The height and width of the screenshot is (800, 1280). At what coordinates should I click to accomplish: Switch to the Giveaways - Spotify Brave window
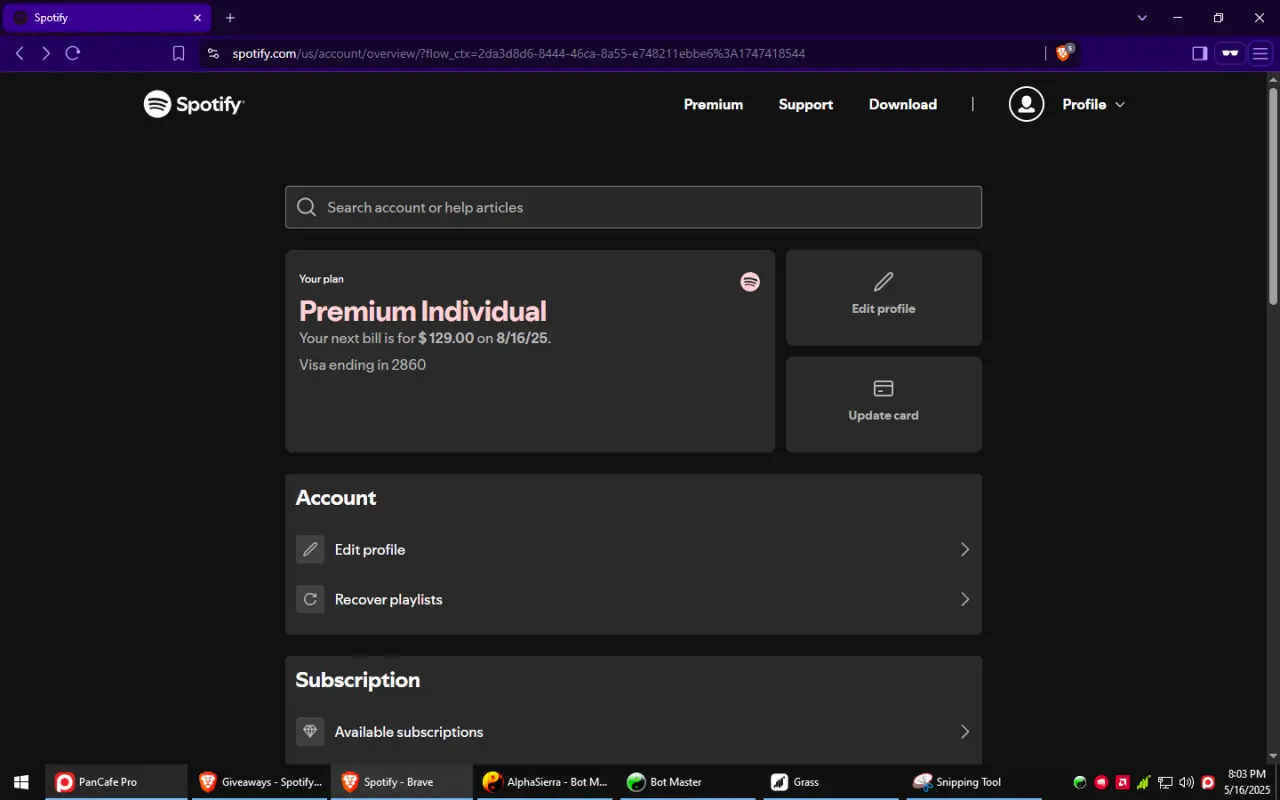point(260,782)
